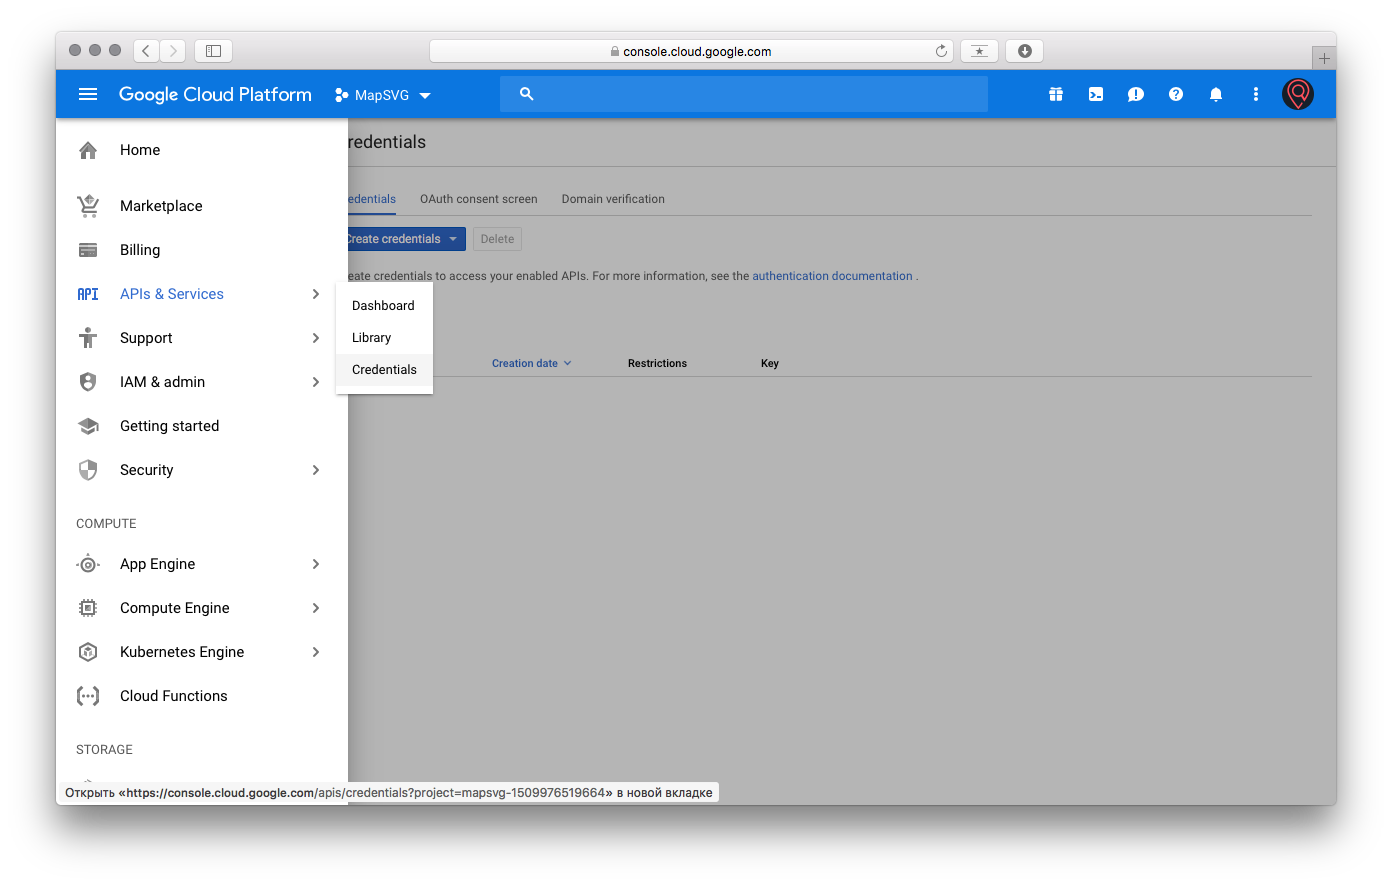The height and width of the screenshot is (885, 1392).
Task: Click the Security shield icon
Action: coord(88,470)
